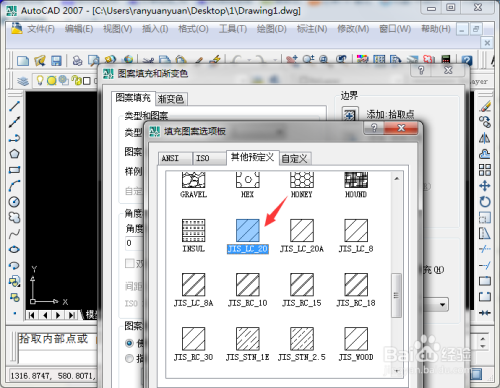This screenshot has height=388, width=500.
Task: Save the drawing with floppy icon
Action: [x=56, y=61]
